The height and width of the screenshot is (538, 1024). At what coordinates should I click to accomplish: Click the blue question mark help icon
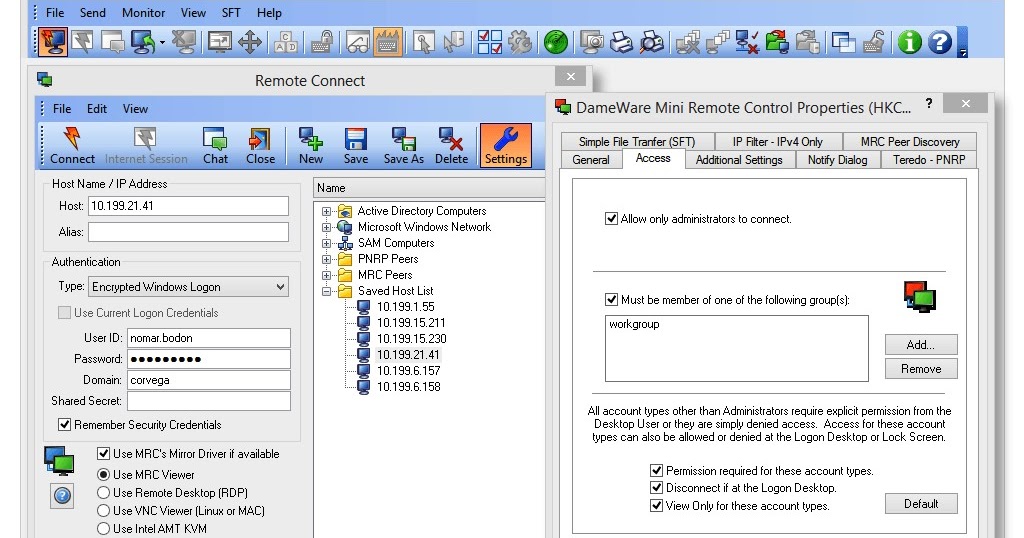point(940,42)
